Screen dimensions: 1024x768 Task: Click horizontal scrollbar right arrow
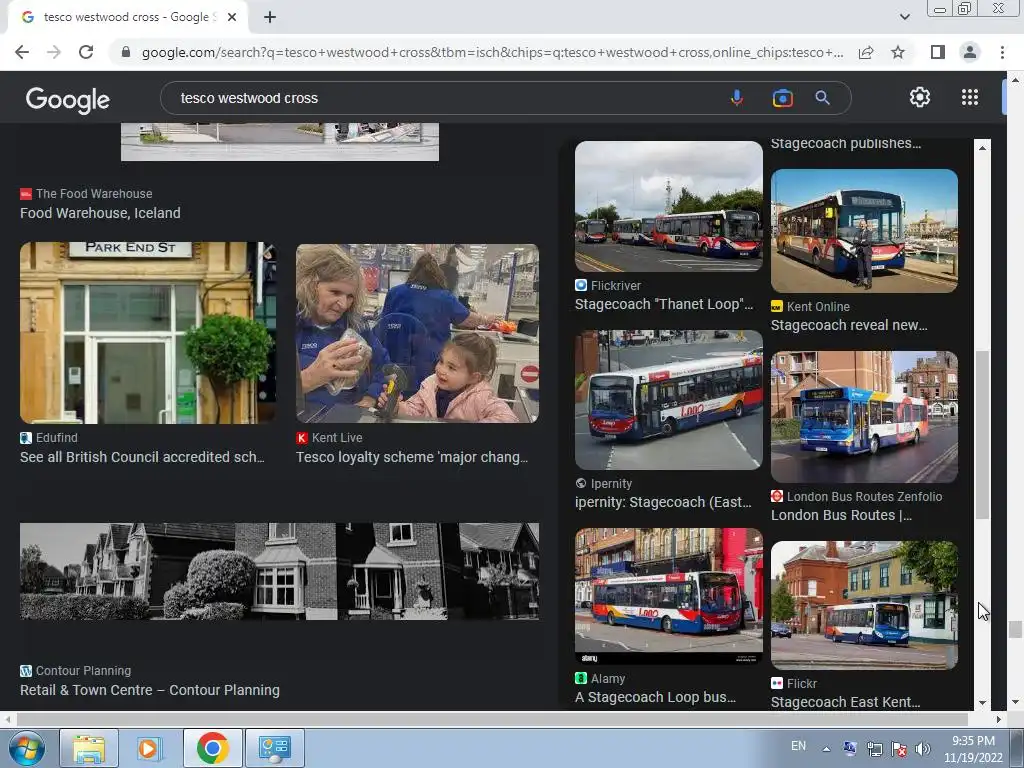999,719
